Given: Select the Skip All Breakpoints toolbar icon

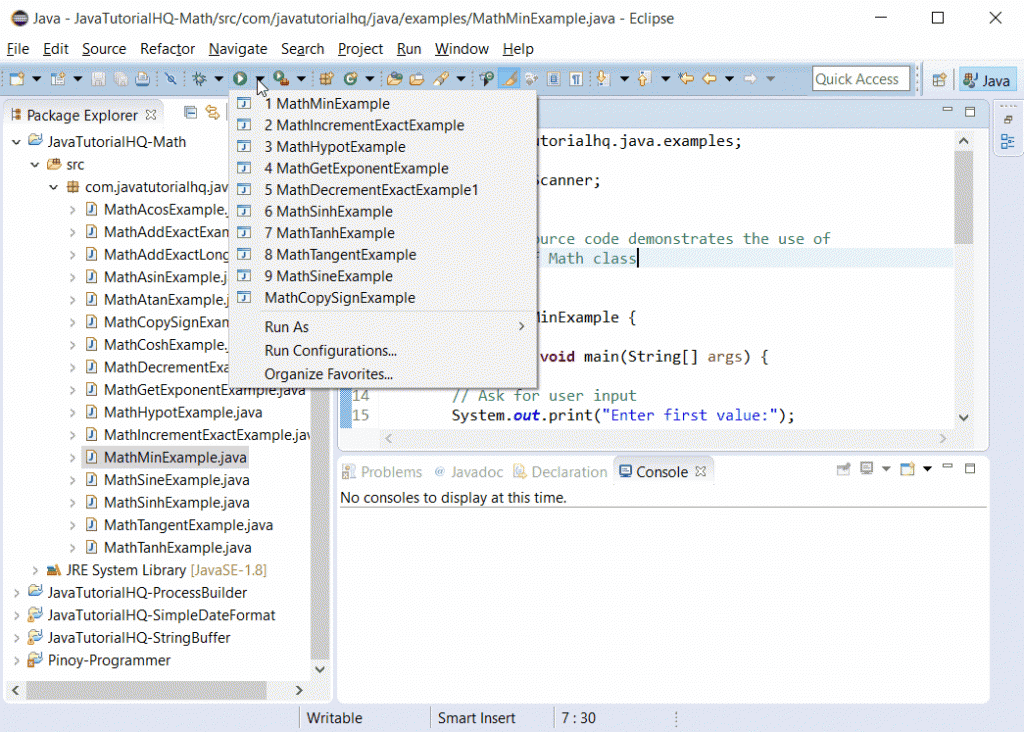Looking at the screenshot, I should (168, 79).
